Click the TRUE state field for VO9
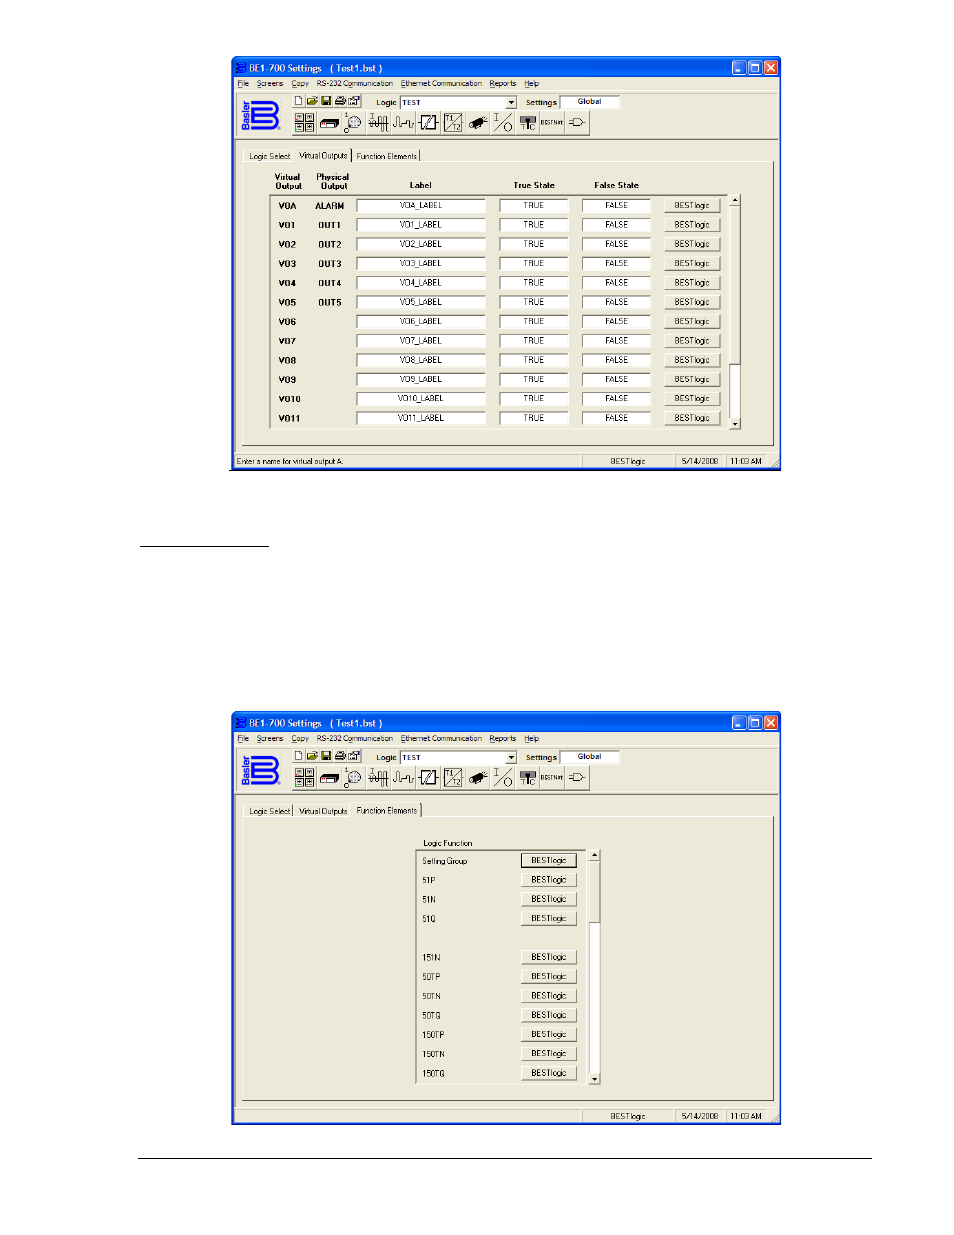The height and width of the screenshot is (1235, 954). 534,380
